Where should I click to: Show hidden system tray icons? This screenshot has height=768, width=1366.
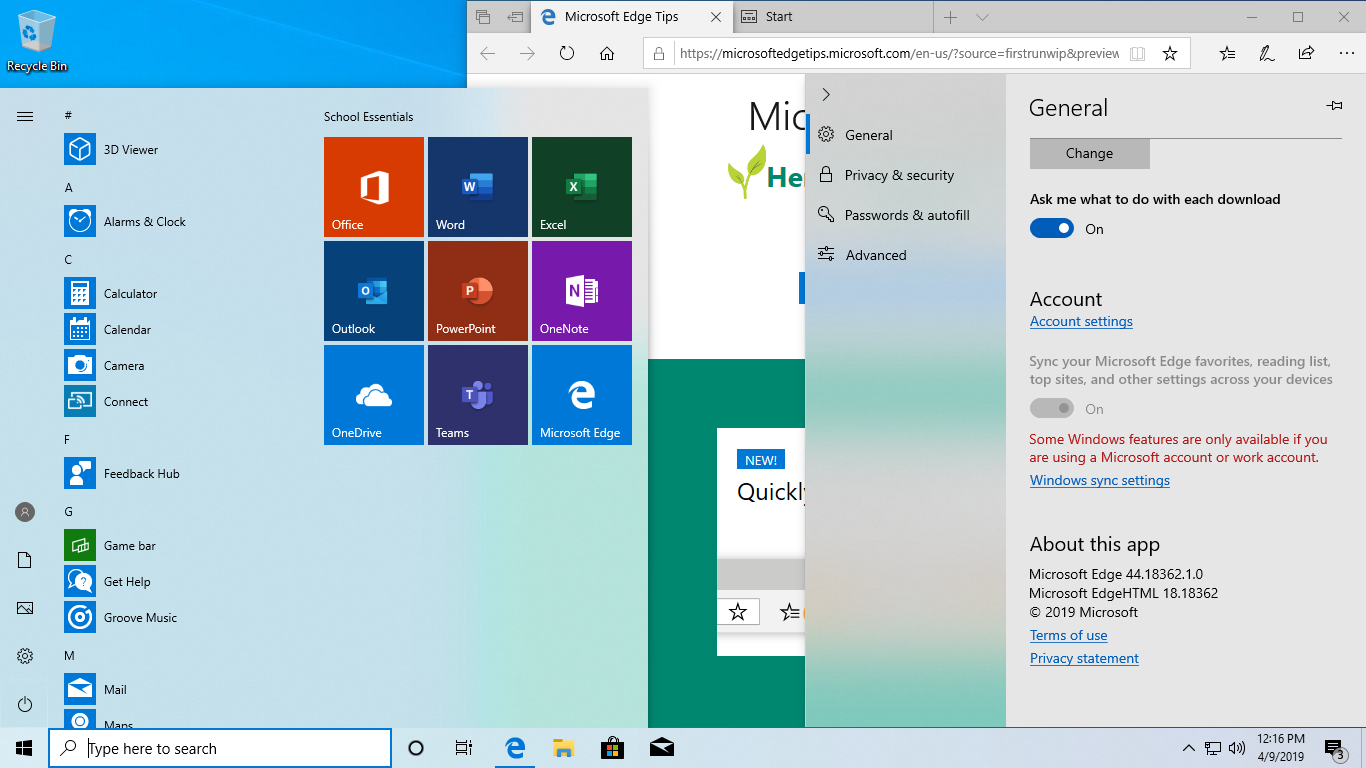[1188, 748]
